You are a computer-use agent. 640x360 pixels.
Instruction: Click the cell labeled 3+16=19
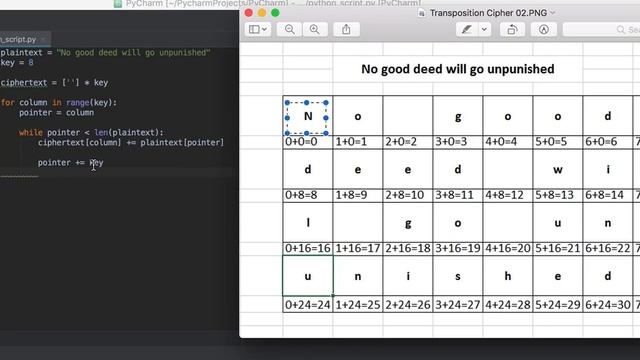tap(458, 248)
